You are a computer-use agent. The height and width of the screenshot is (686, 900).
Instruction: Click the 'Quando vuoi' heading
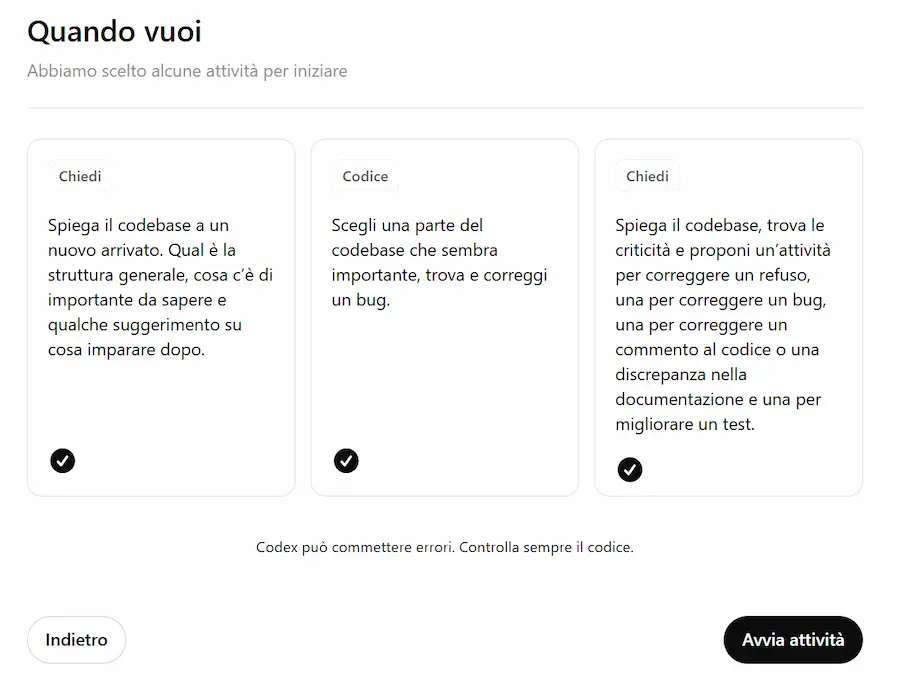pyautogui.click(x=115, y=32)
